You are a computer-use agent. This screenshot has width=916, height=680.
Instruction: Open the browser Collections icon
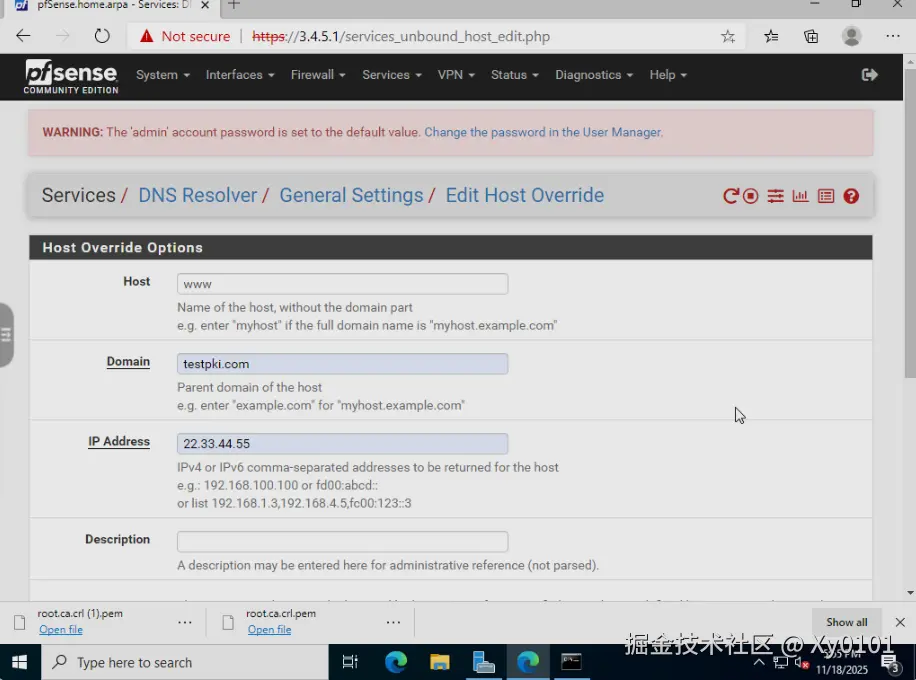811,37
